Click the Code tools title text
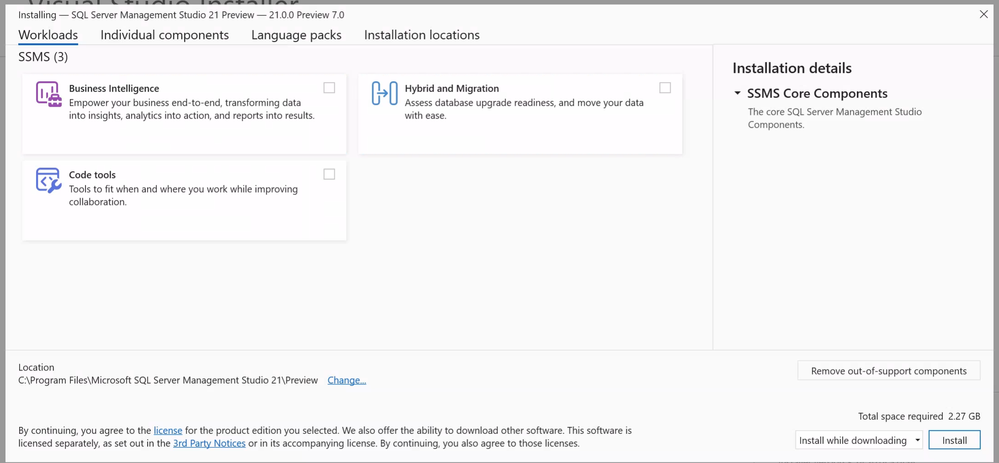 coord(92,175)
